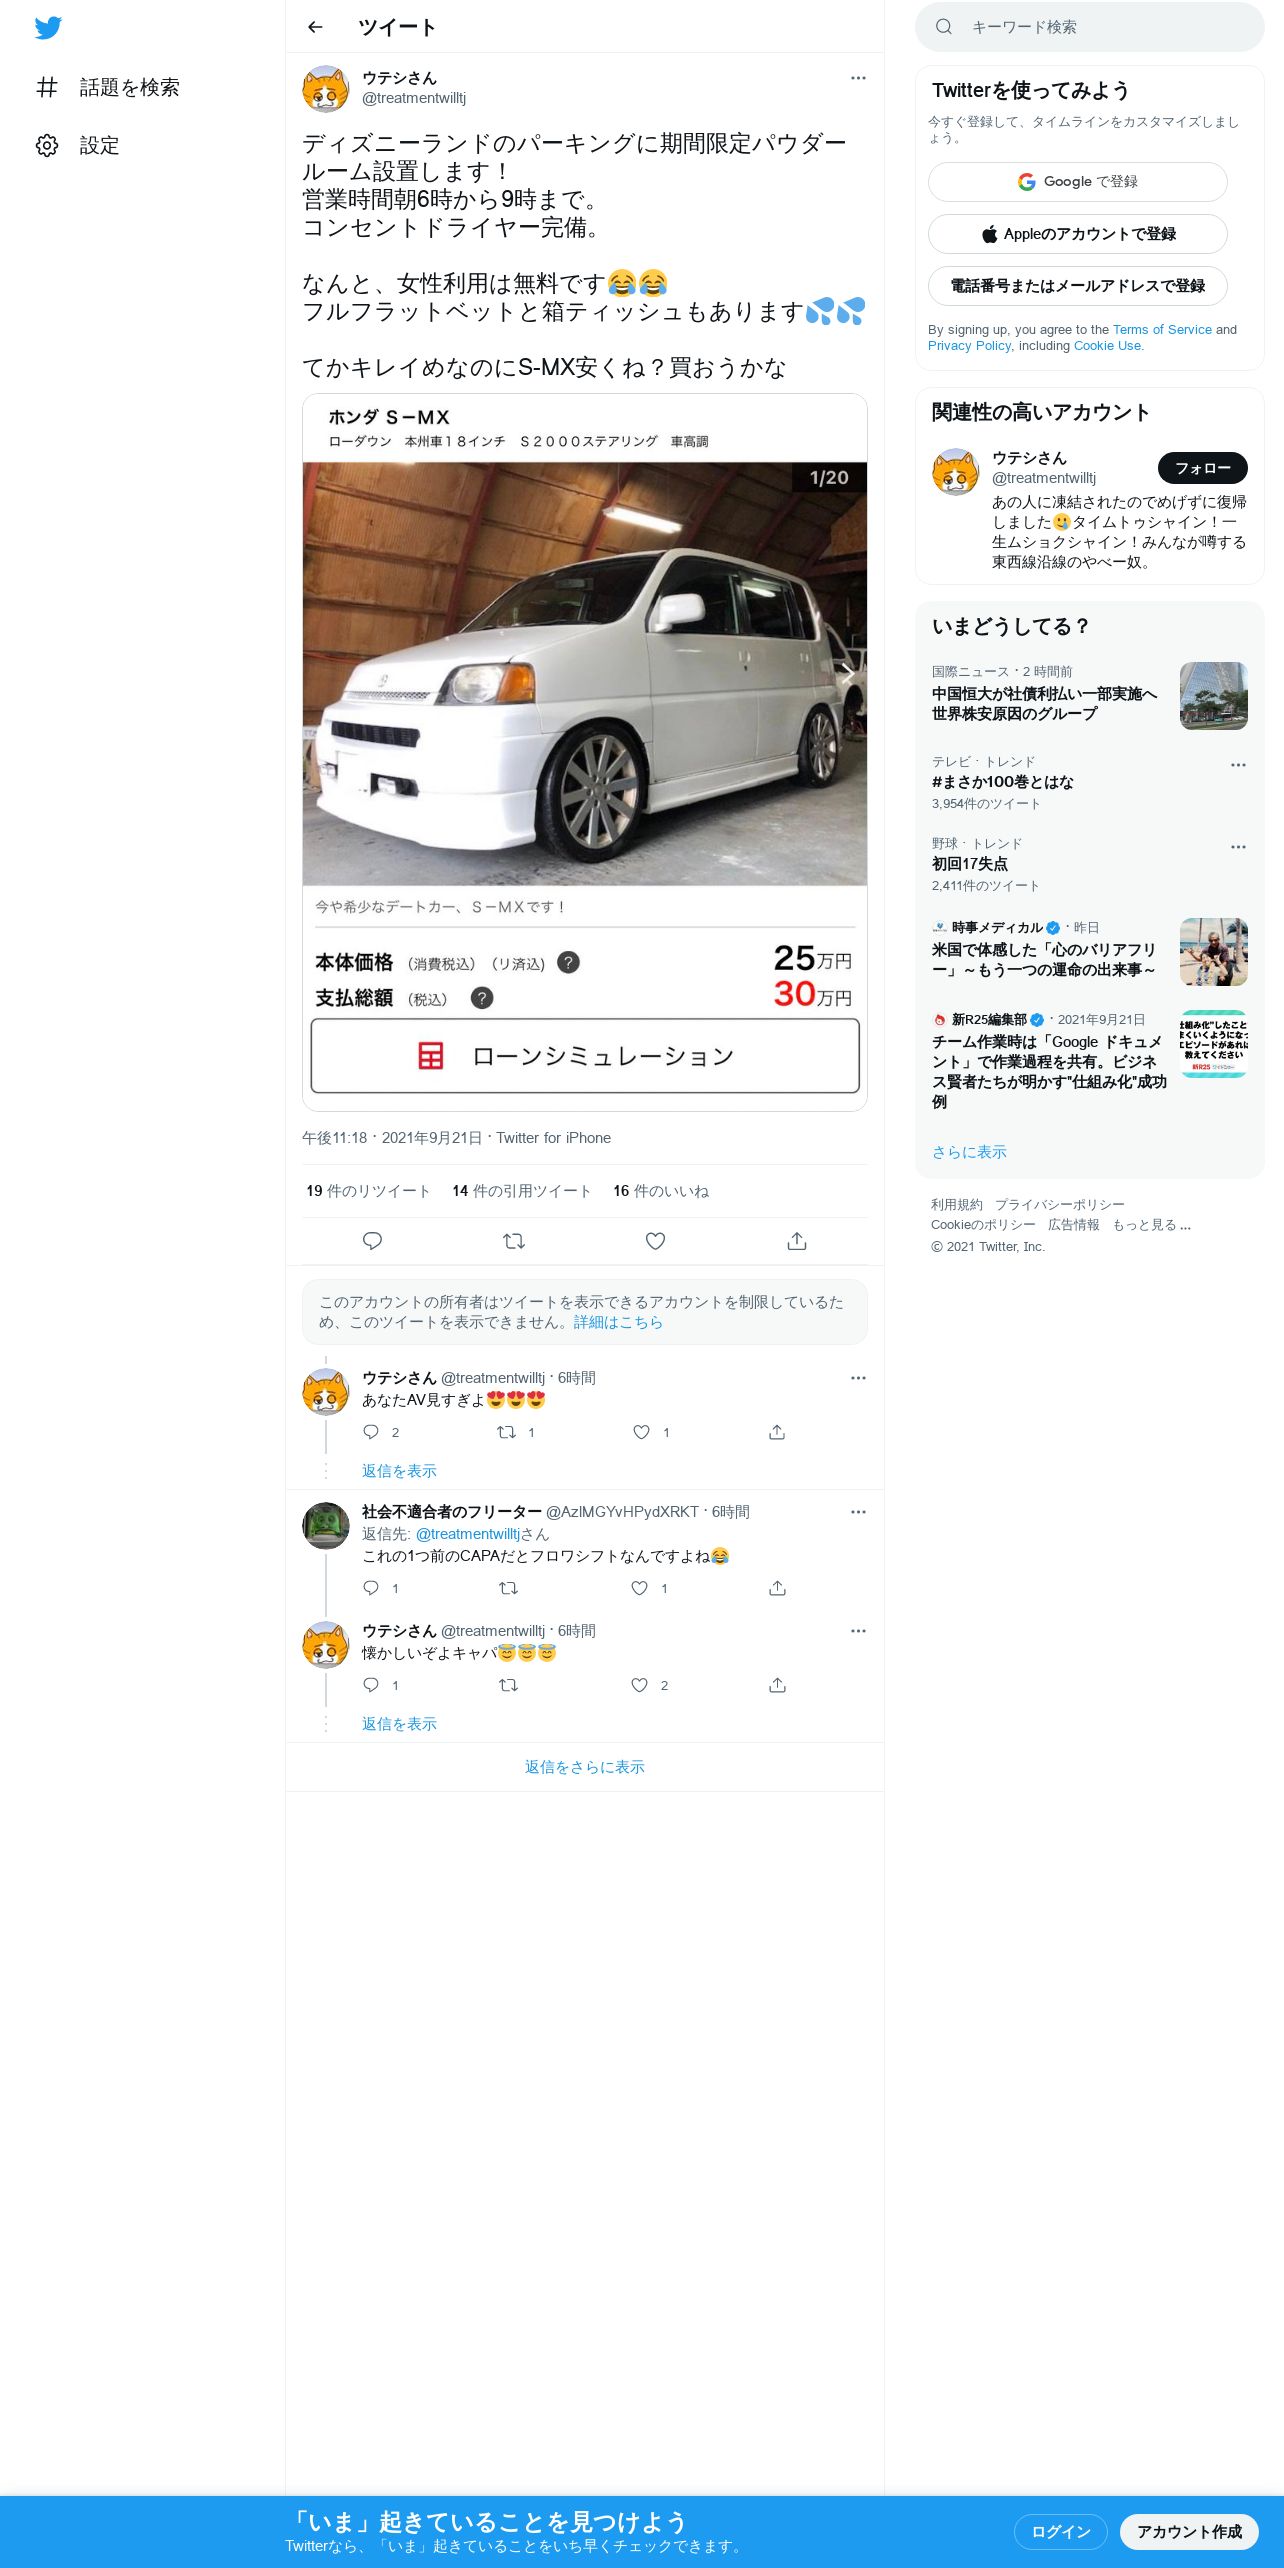The height and width of the screenshot is (2568, 1284).
Task: Click the キーワード検索 search field
Action: pos(1090,27)
